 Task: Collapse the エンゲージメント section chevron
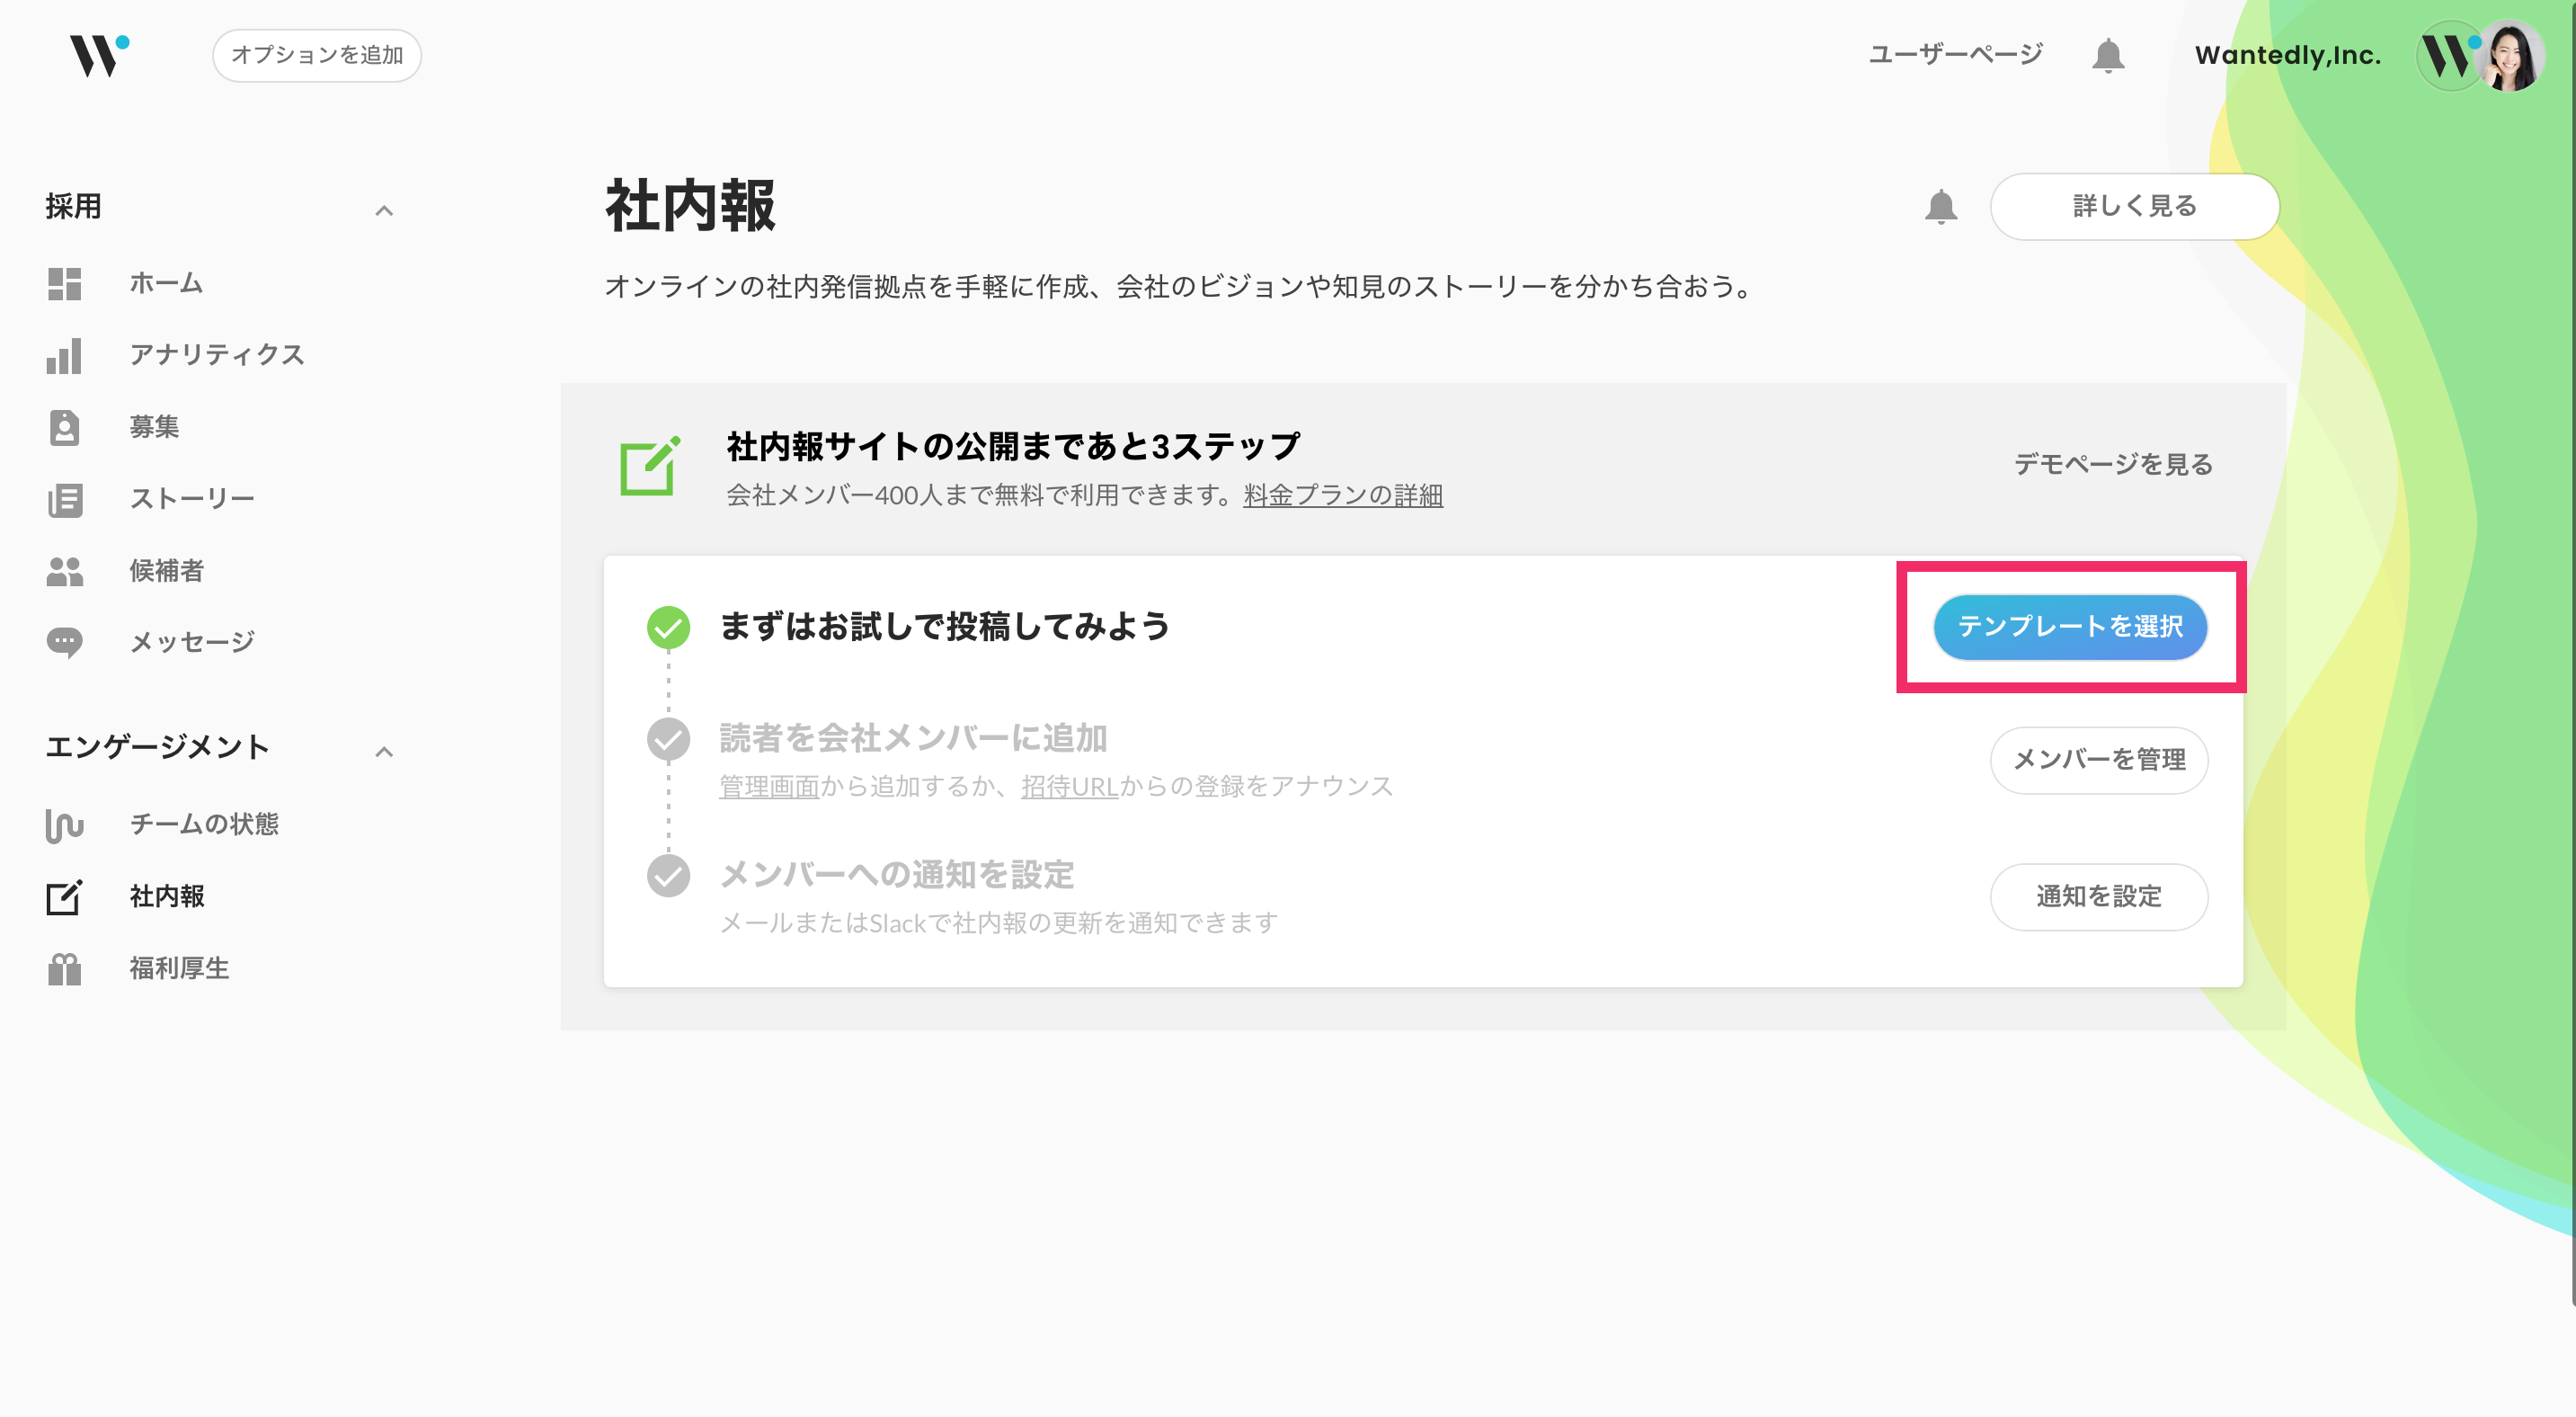pos(384,752)
